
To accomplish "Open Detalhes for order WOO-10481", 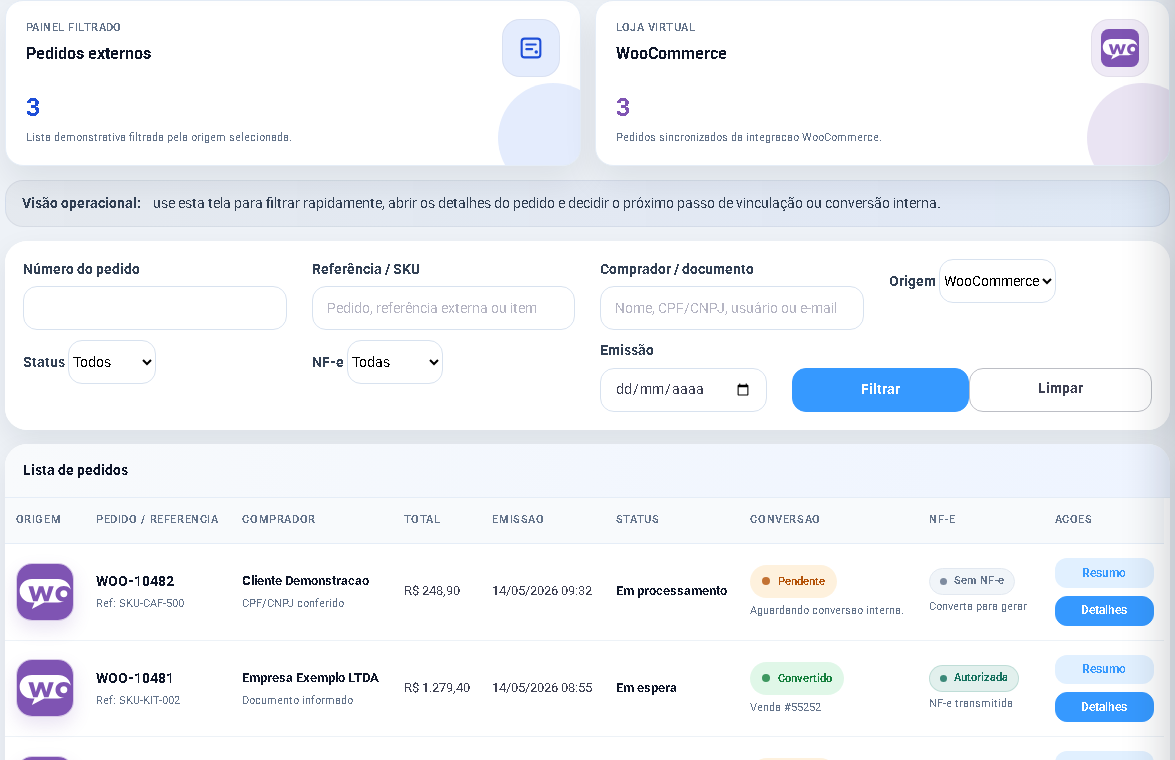I will coord(1104,707).
